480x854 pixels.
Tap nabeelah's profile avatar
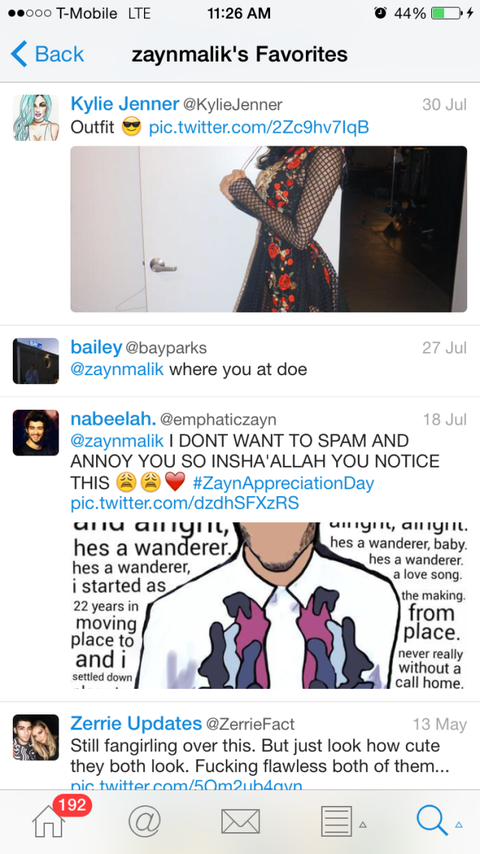(36, 432)
